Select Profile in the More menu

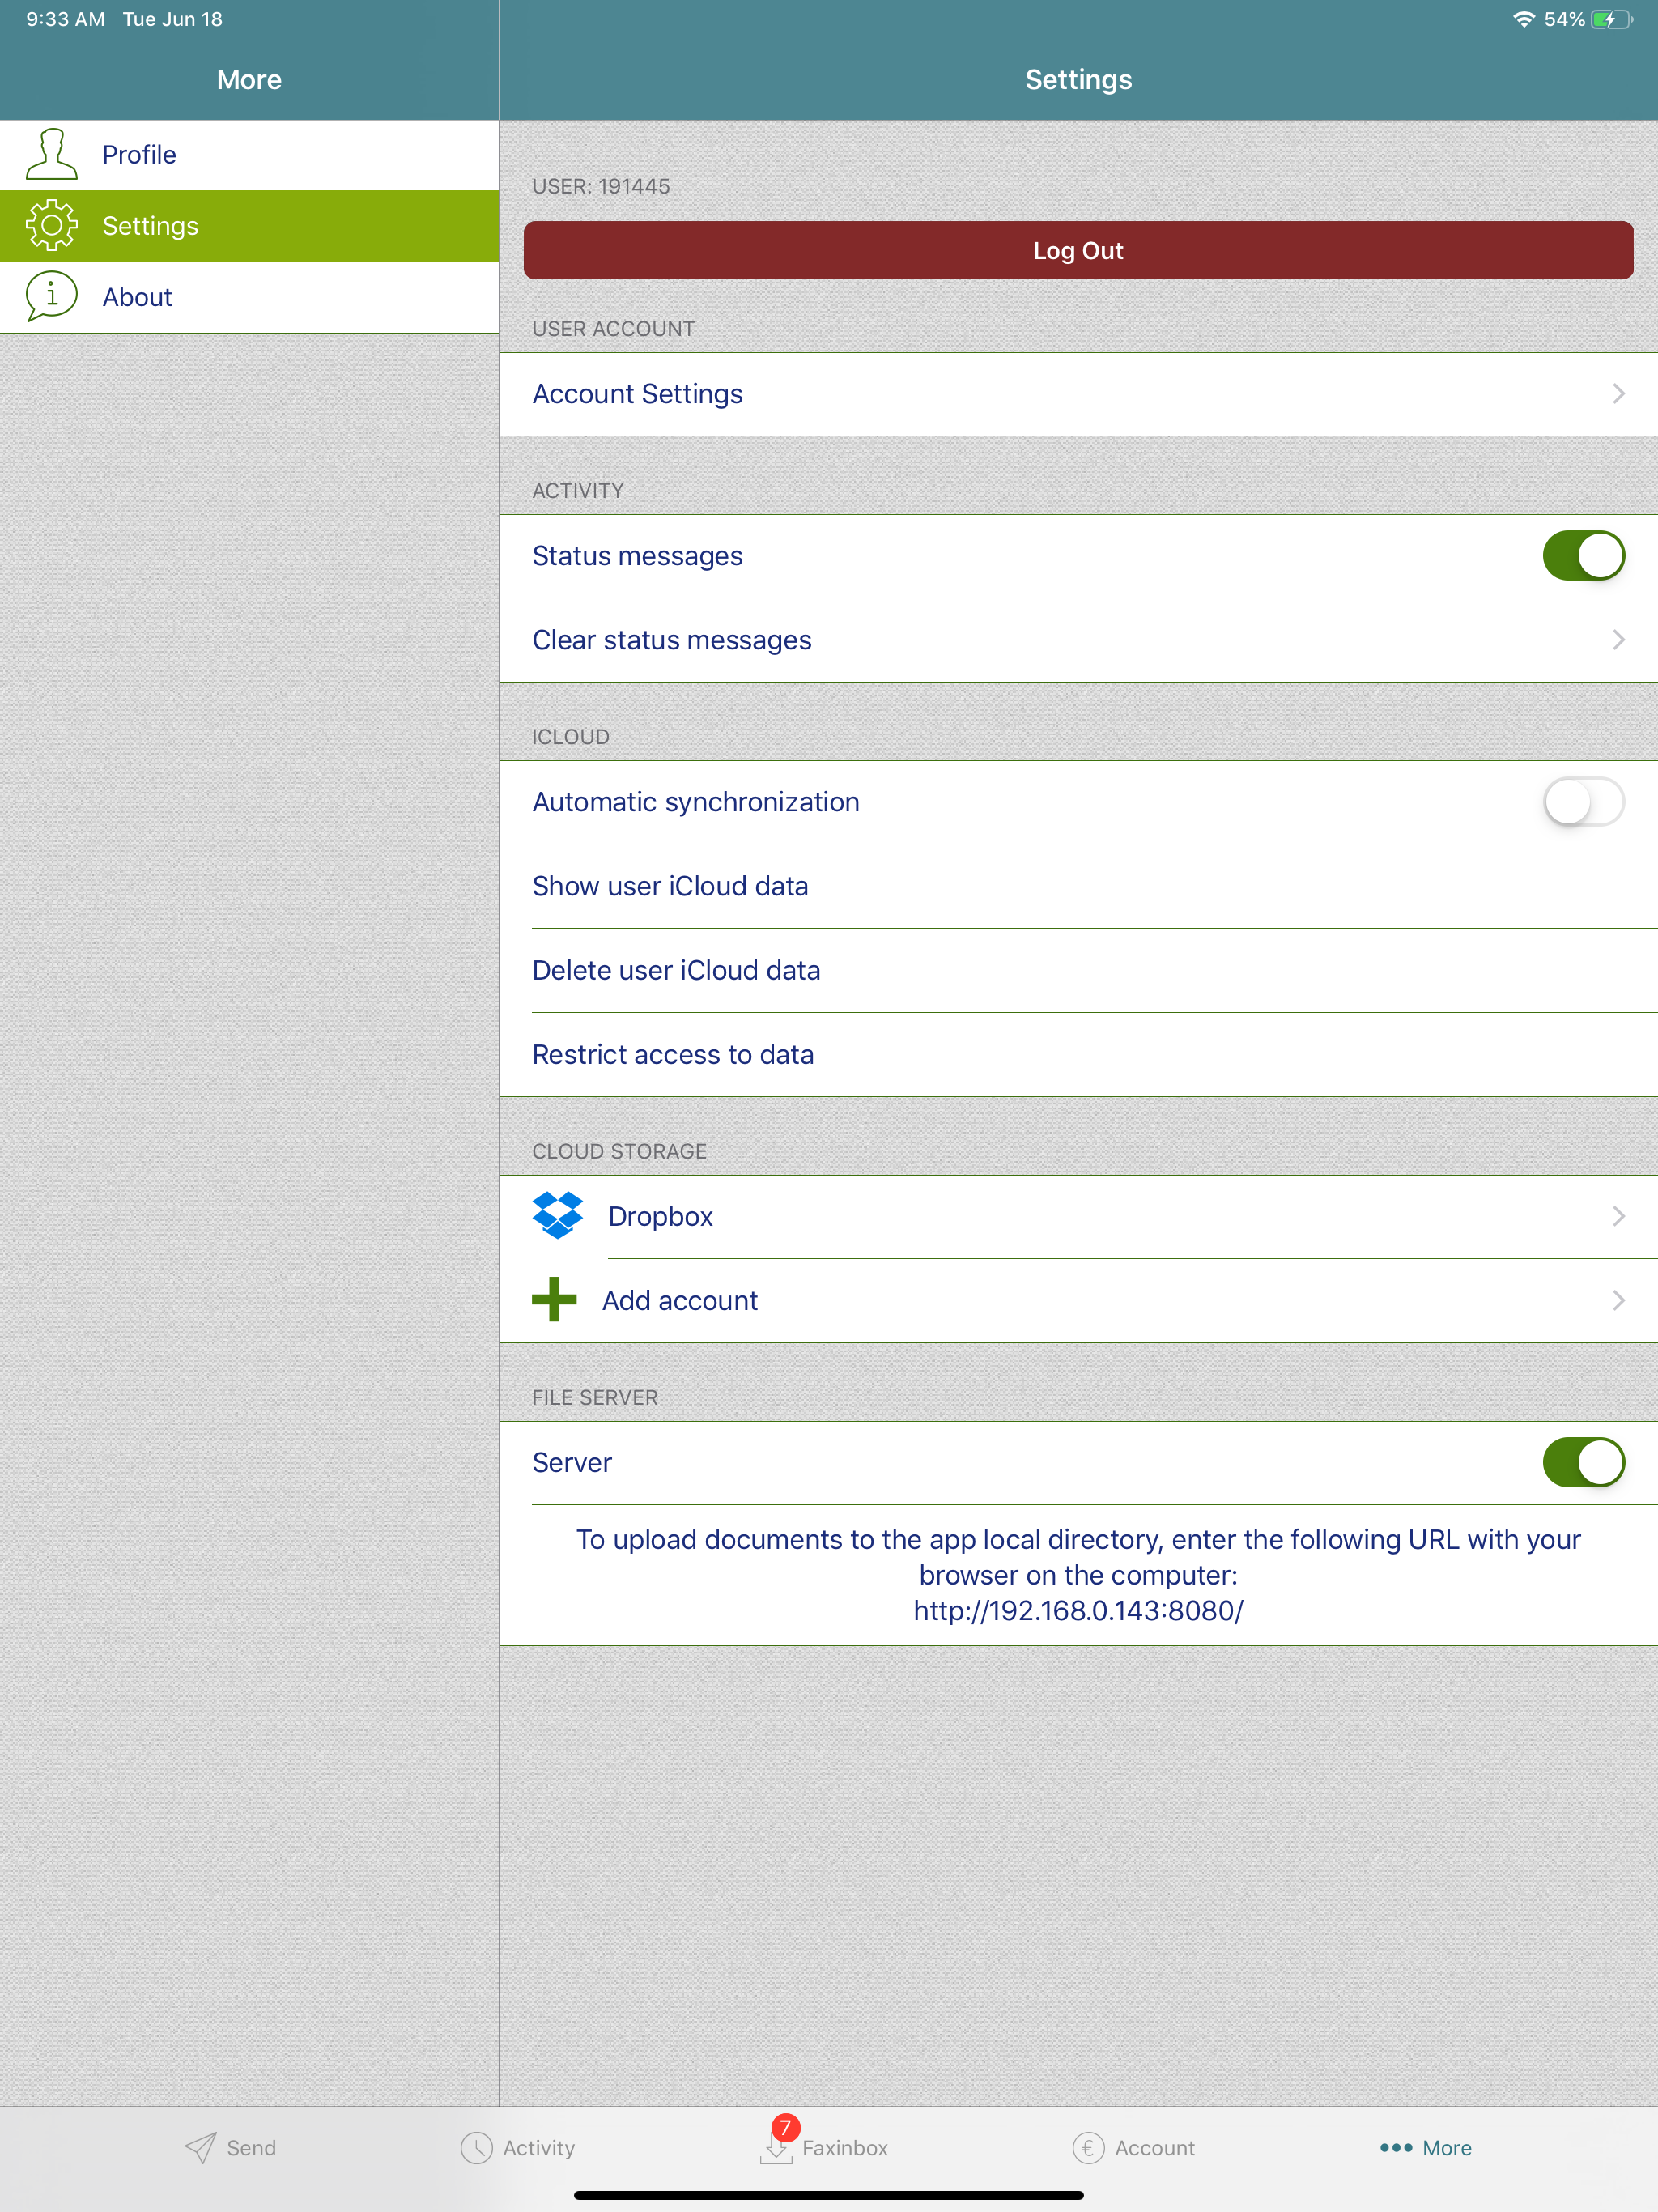tap(249, 155)
